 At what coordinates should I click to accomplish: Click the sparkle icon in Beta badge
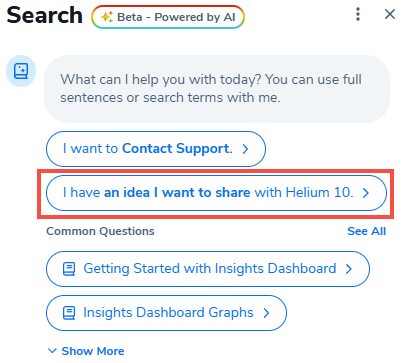point(107,17)
